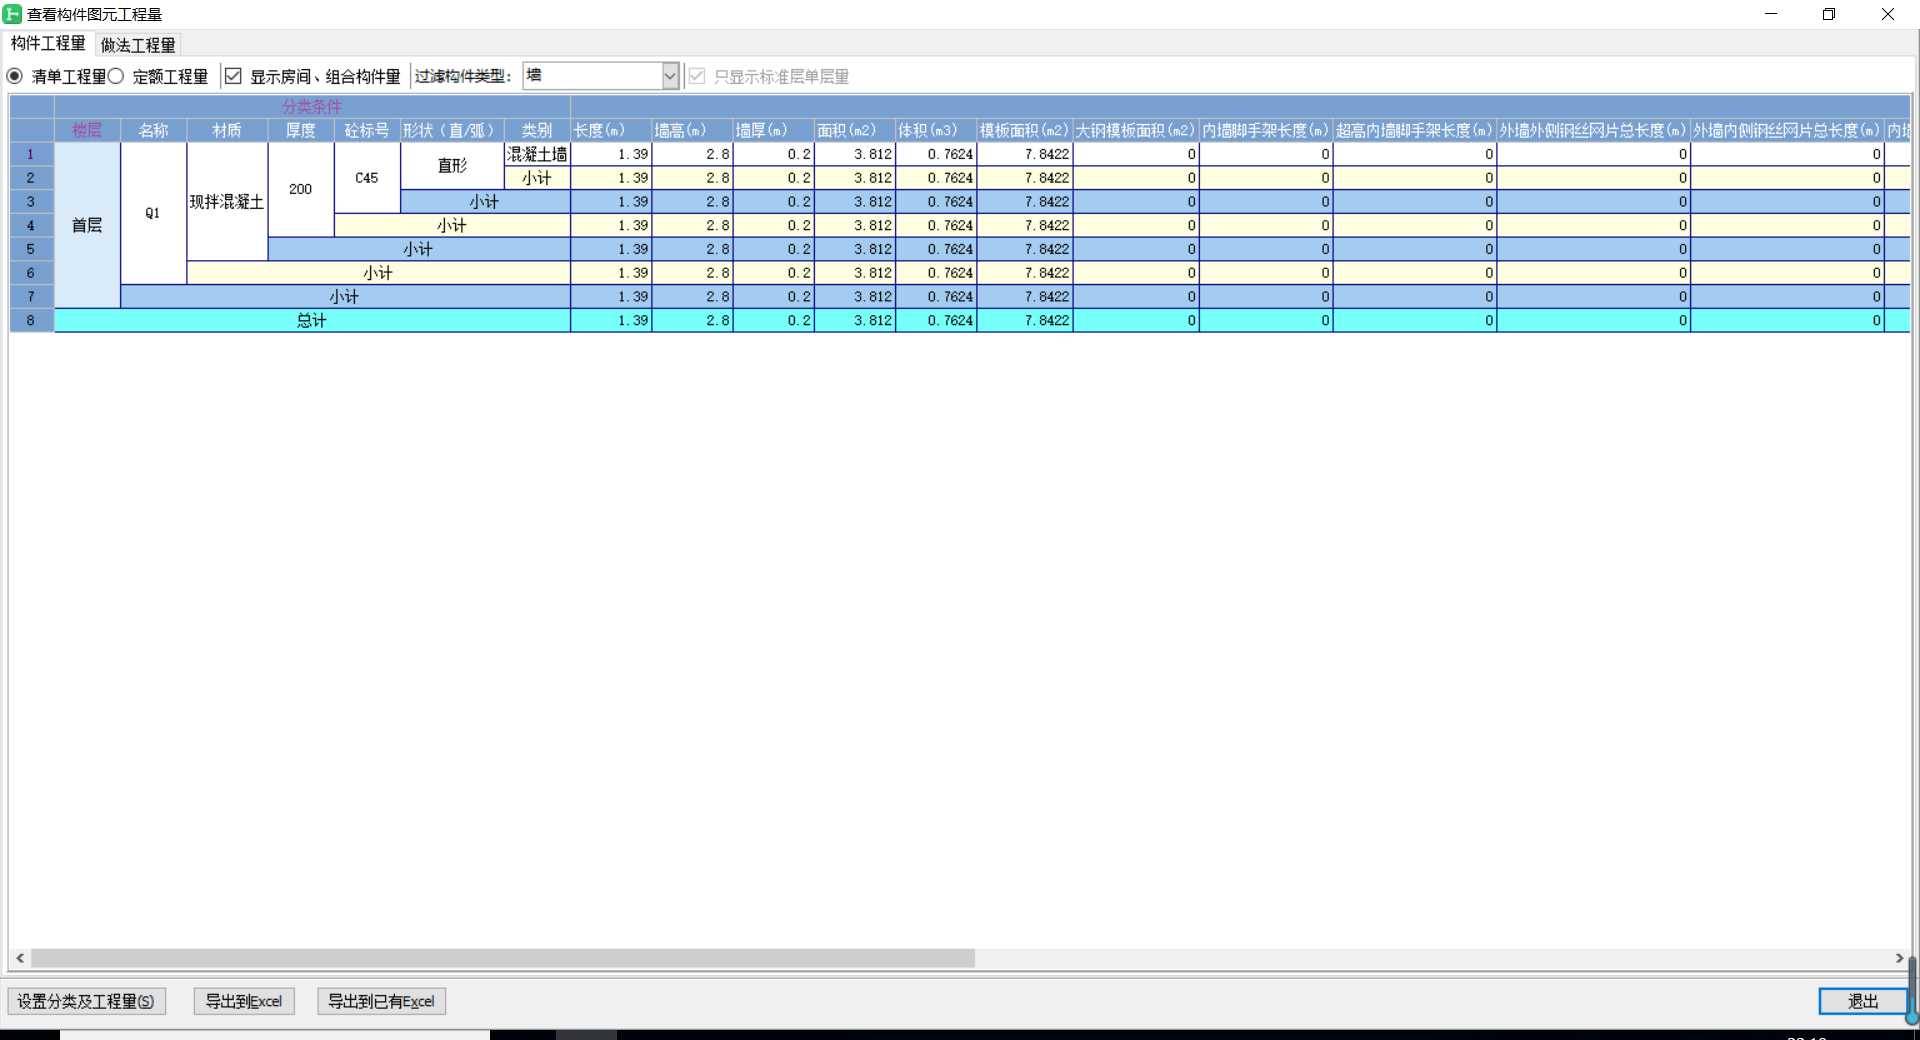Screen dimensions: 1920x1040
Task: Click the 材质 column header
Action: (227, 130)
